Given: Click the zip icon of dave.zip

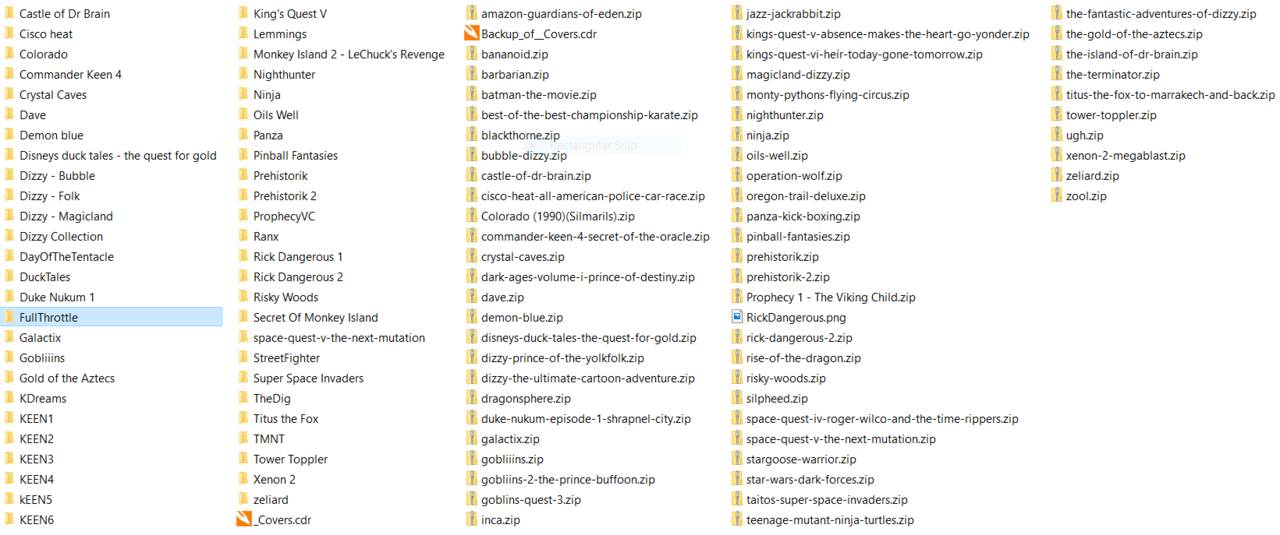Looking at the screenshot, I should [472, 297].
